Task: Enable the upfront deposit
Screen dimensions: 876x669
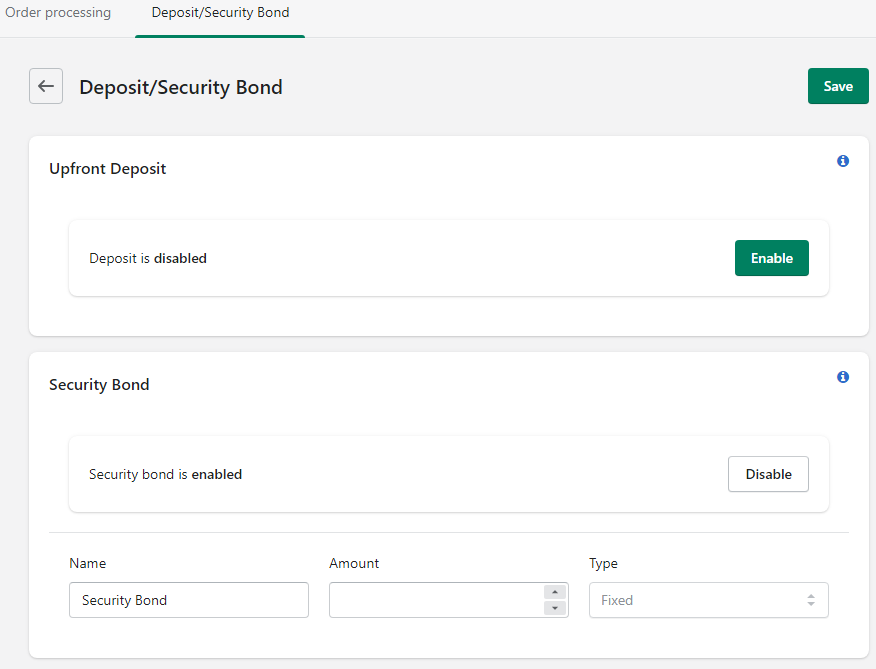Action: 772,258
